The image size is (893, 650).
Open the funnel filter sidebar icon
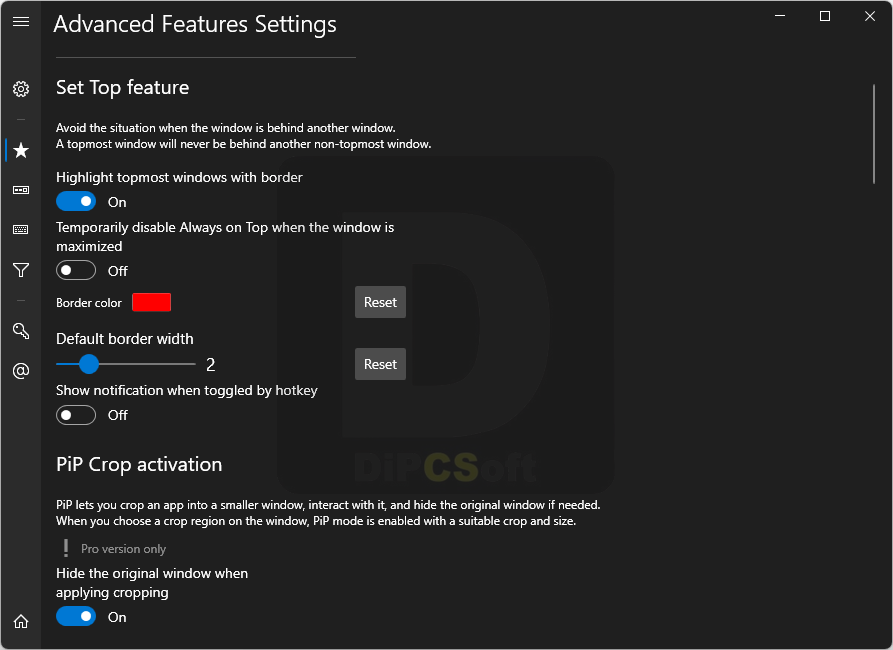pyautogui.click(x=21, y=270)
